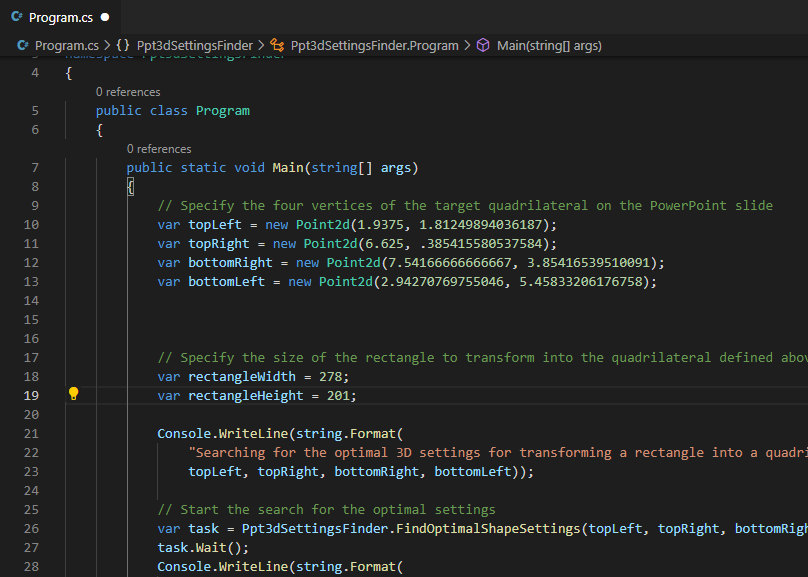This screenshot has height=577, width=808.
Task: Click line number 19 in the gutter
Action: 31,396
